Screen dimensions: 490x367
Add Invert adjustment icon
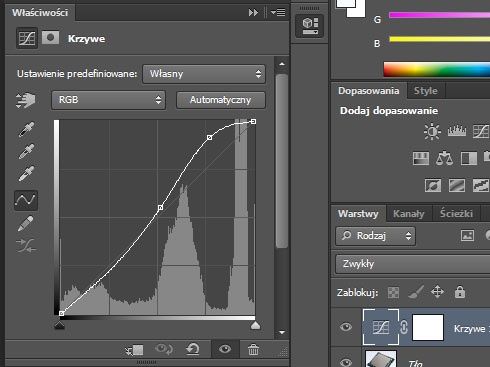coord(433,185)
